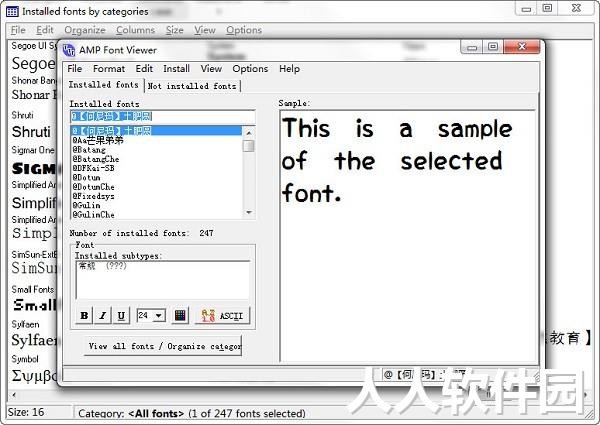Open Edit menu in background fonts window
The height and width of the screenshot is (425, 600).
point(45,30)
